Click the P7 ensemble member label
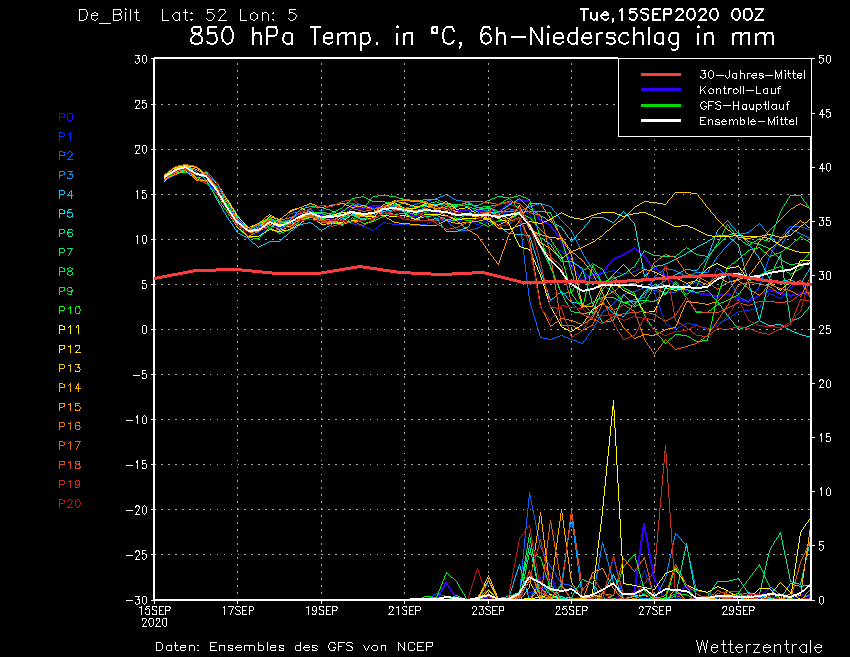This screenshot has width=850, height=657. pos(66,252)
